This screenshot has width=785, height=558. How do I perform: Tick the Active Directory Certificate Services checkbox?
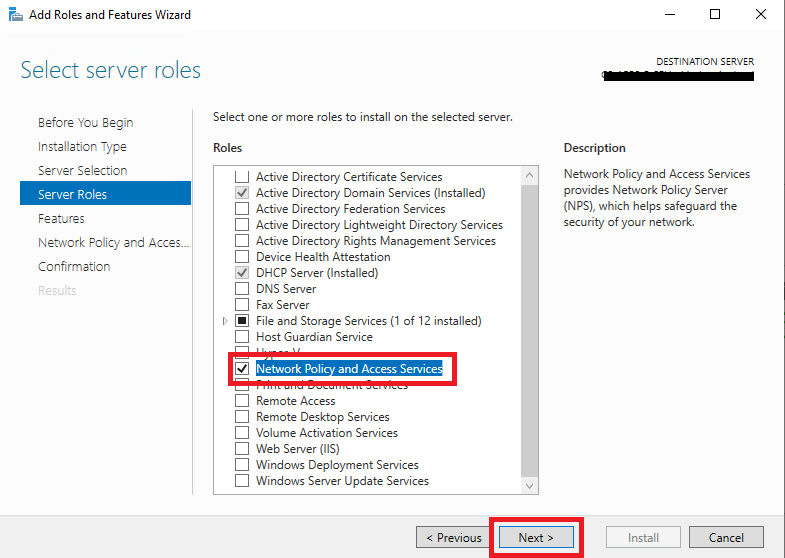tap(242, 177)
